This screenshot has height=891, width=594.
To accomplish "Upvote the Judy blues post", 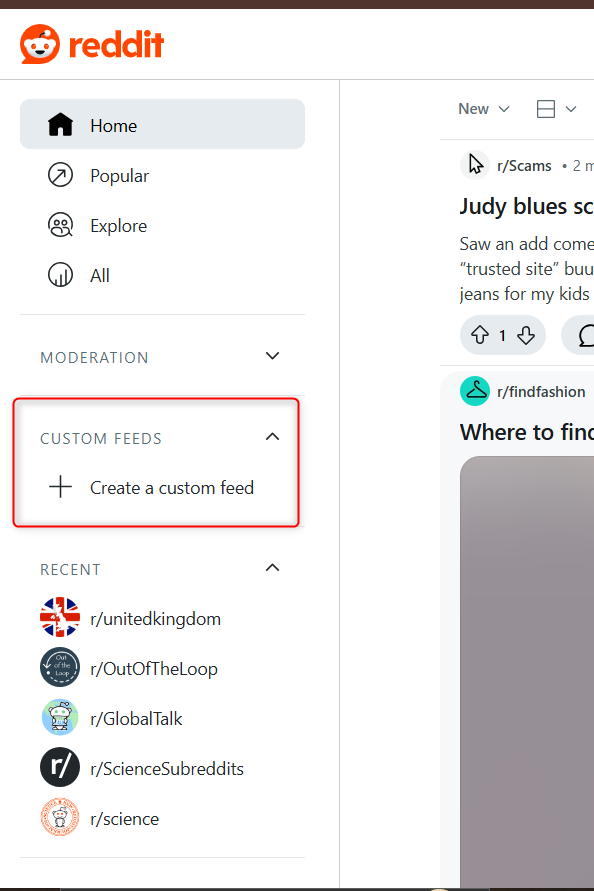I will click(481, 335).
